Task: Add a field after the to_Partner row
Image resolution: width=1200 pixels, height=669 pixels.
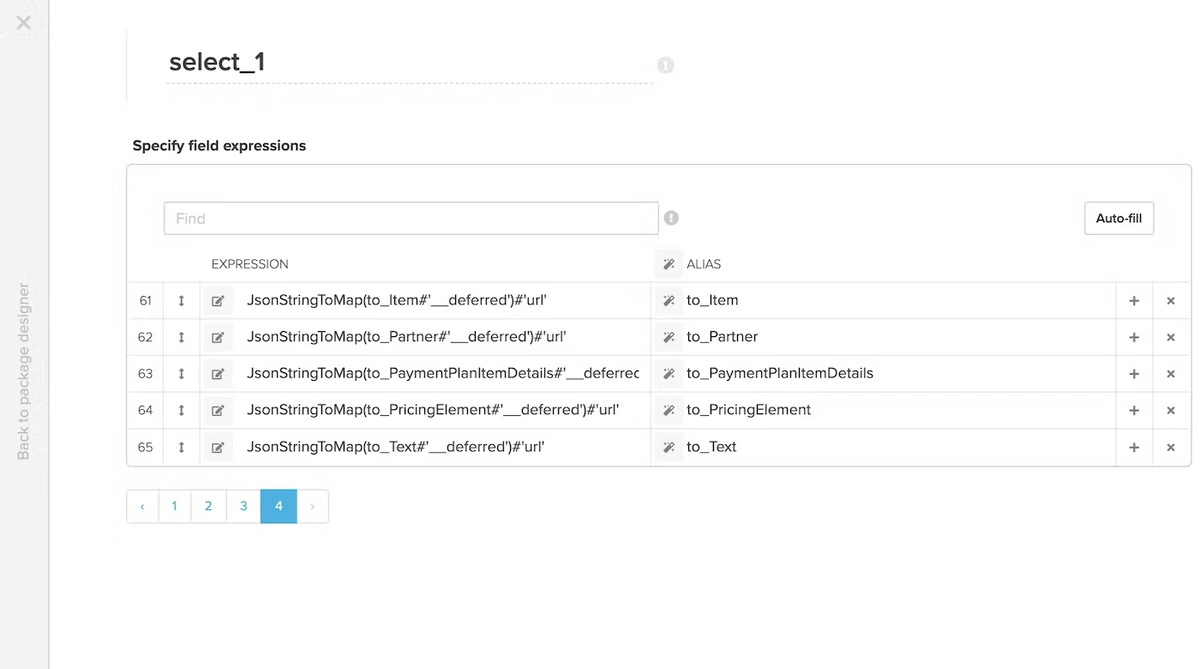Action: [1134, 337]
